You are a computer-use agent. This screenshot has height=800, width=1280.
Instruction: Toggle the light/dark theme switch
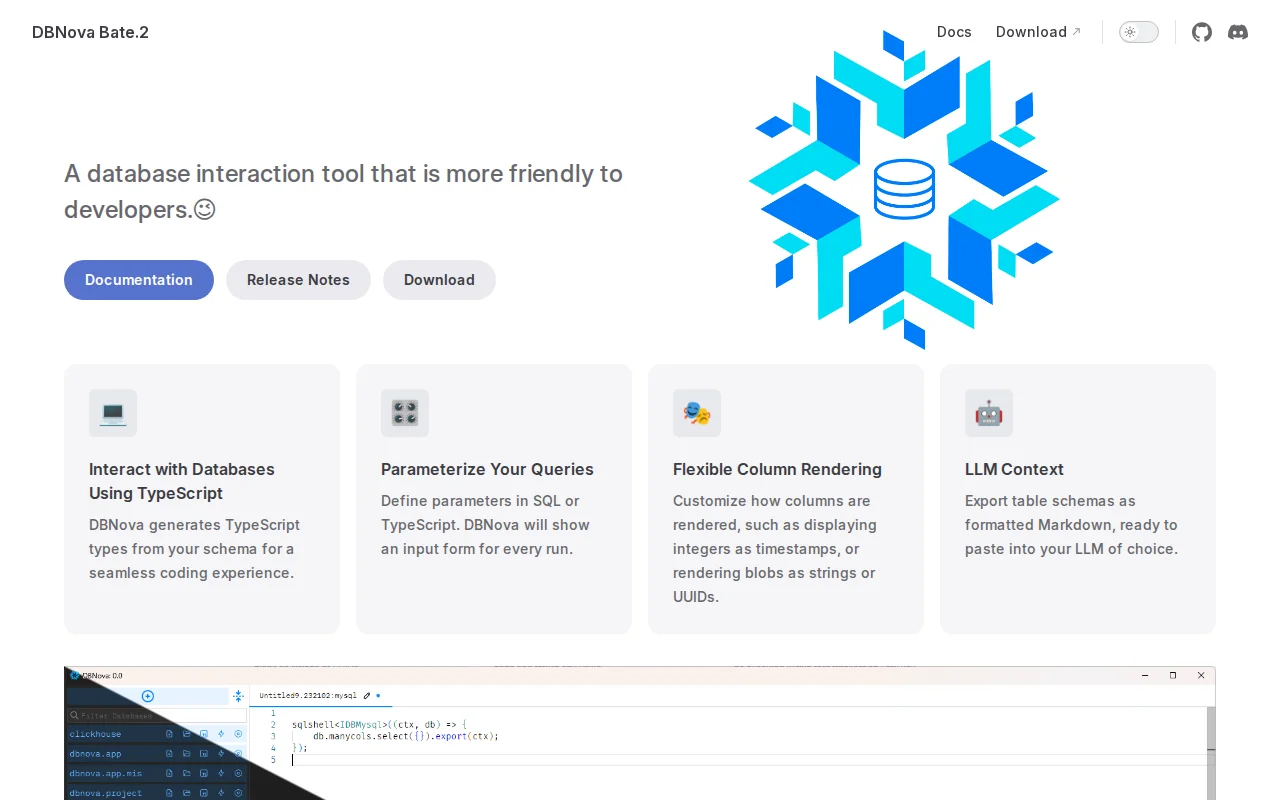point(1139,32)
